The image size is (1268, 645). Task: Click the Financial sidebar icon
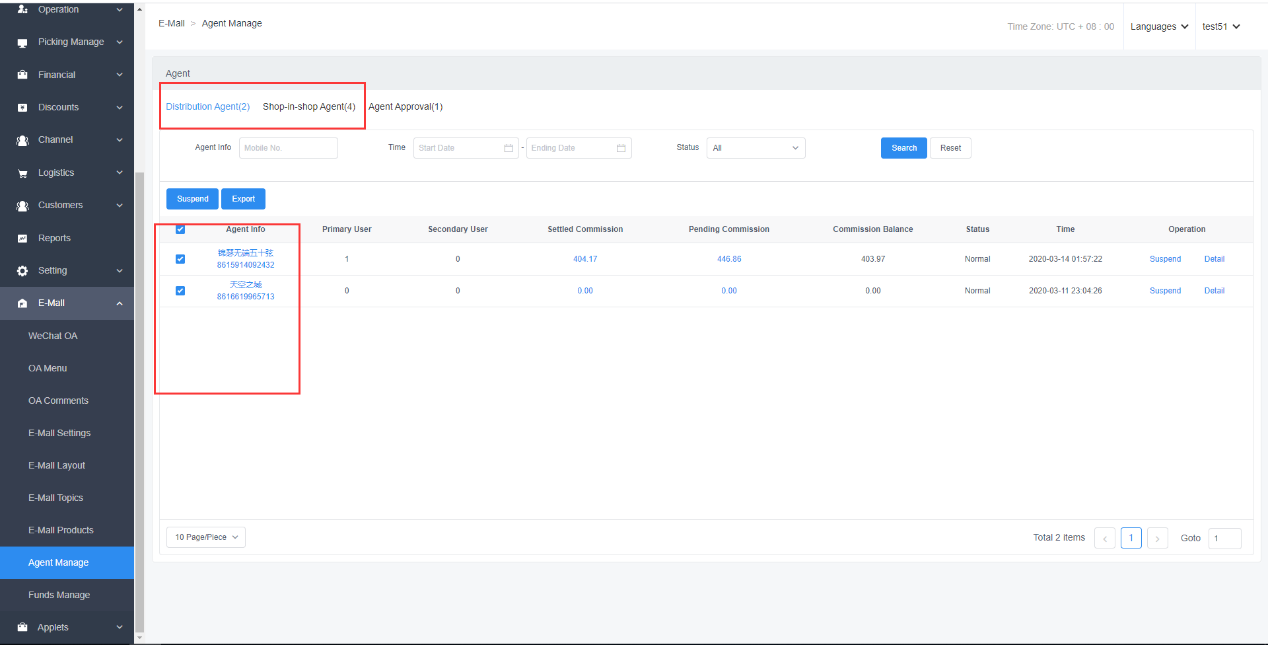tap(22, 75)
